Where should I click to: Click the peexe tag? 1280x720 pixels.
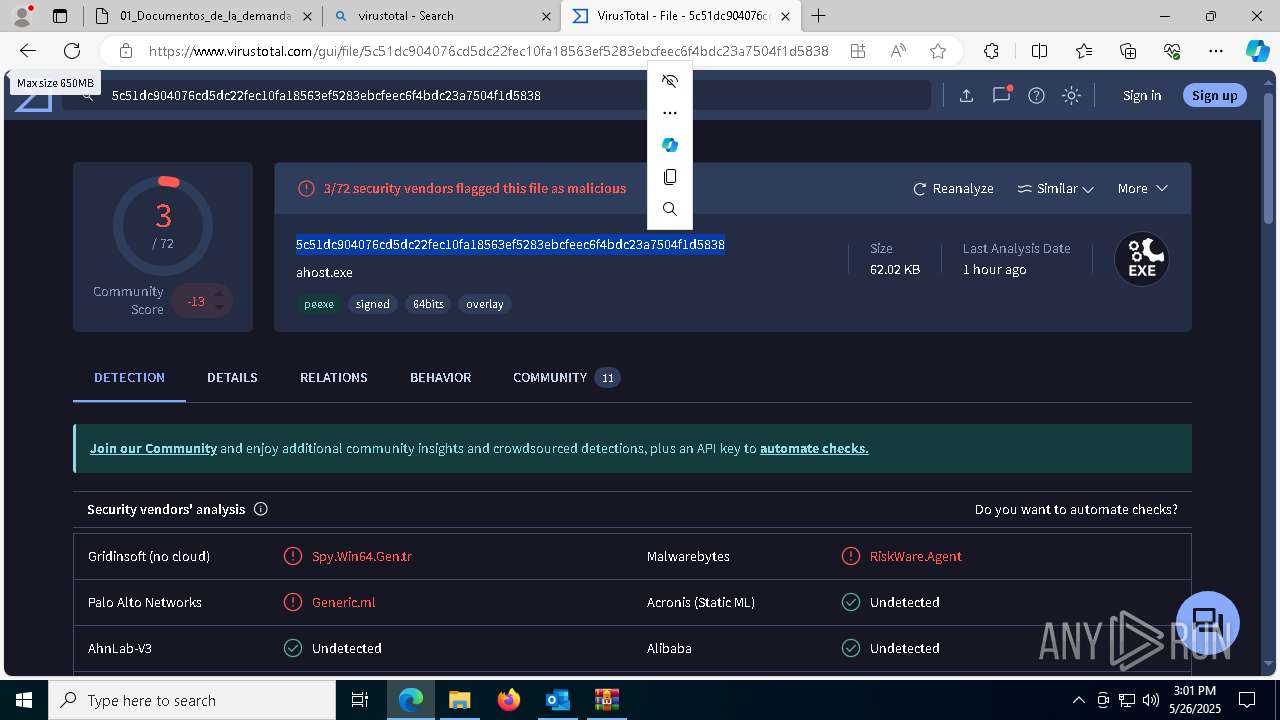point(319,304)
